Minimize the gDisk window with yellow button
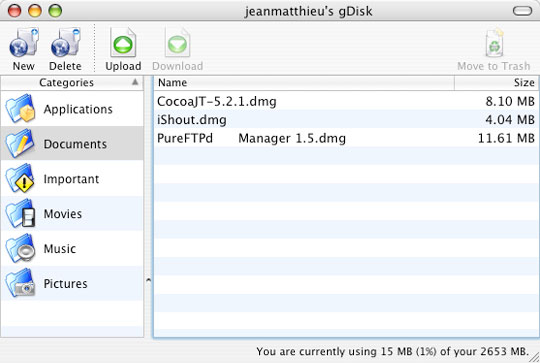The image size is (540, 363). (35, 11)
